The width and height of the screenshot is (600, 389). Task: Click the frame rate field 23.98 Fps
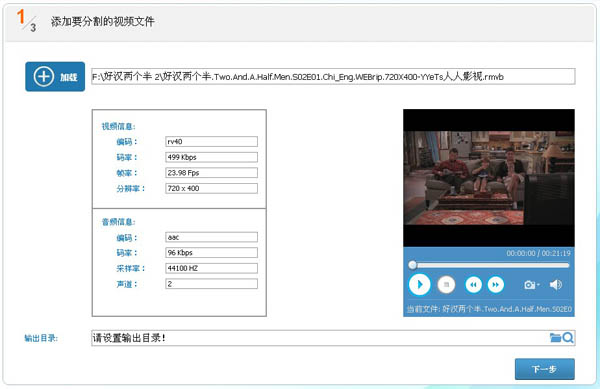point(211,173)
